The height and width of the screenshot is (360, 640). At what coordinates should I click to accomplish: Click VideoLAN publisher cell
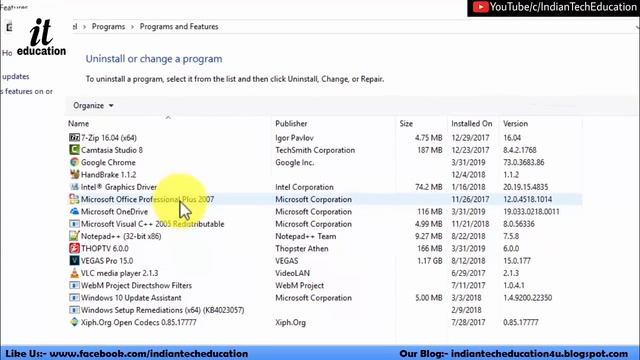292,273
